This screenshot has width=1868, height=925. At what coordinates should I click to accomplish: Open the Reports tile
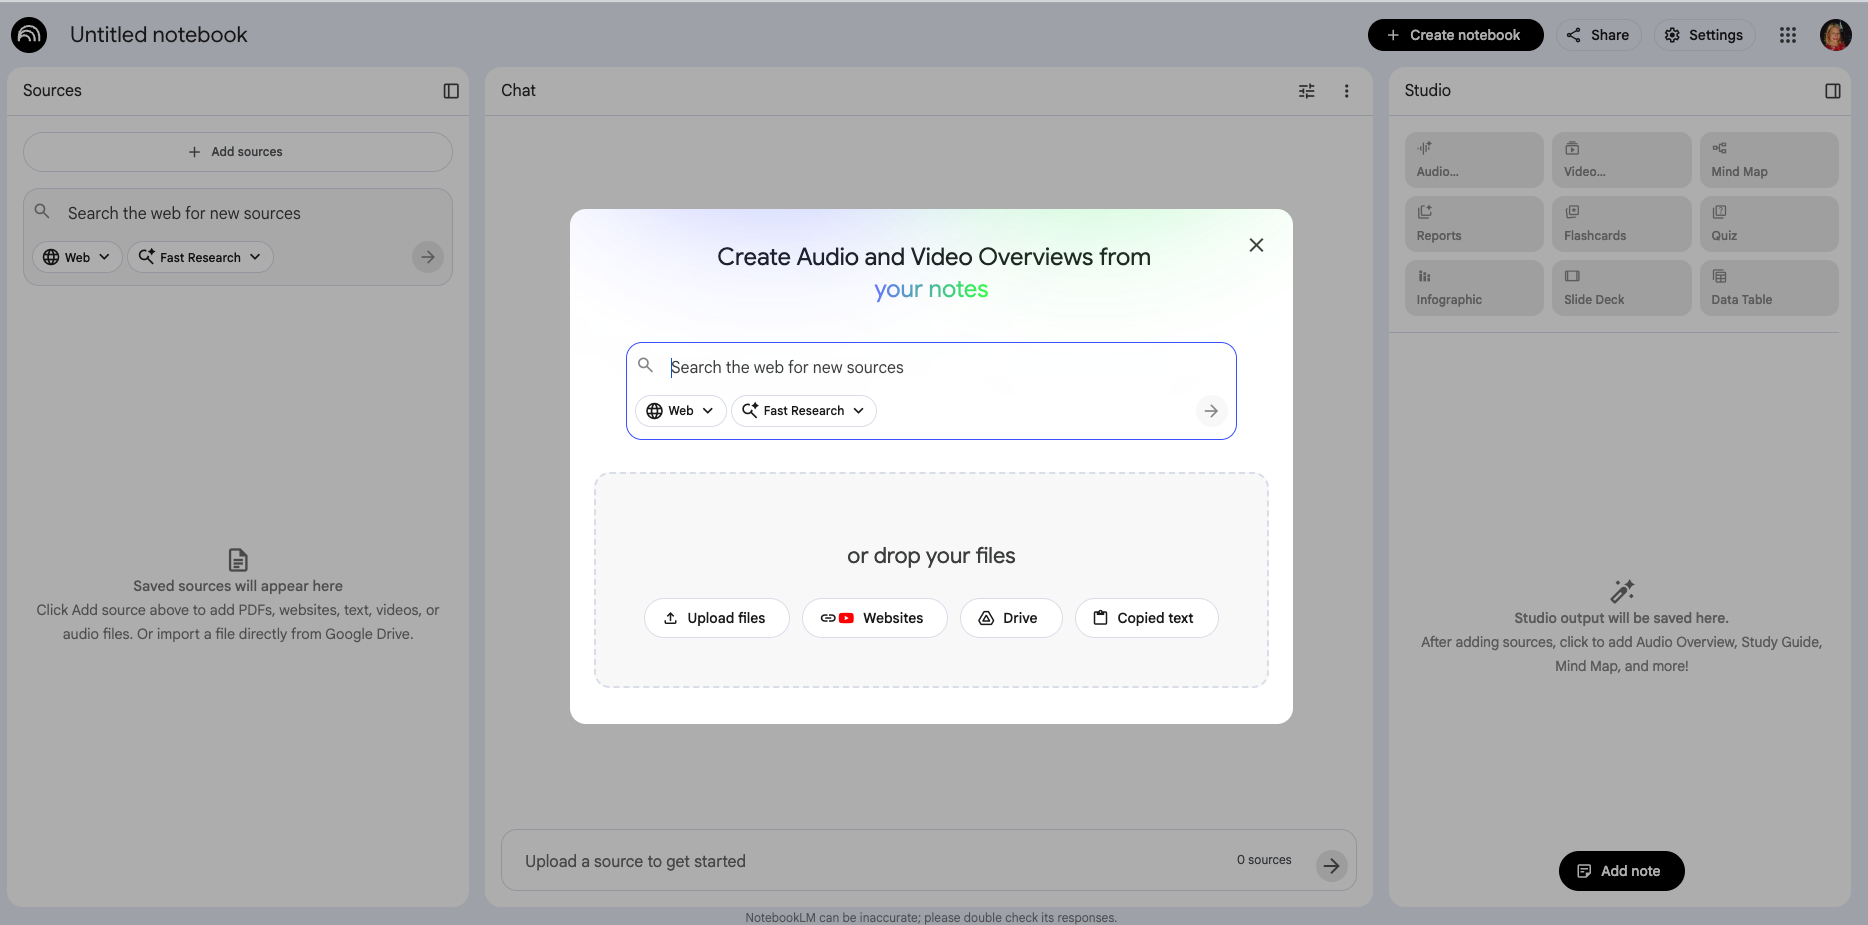pyautogui.click(x=1473, y=224)
